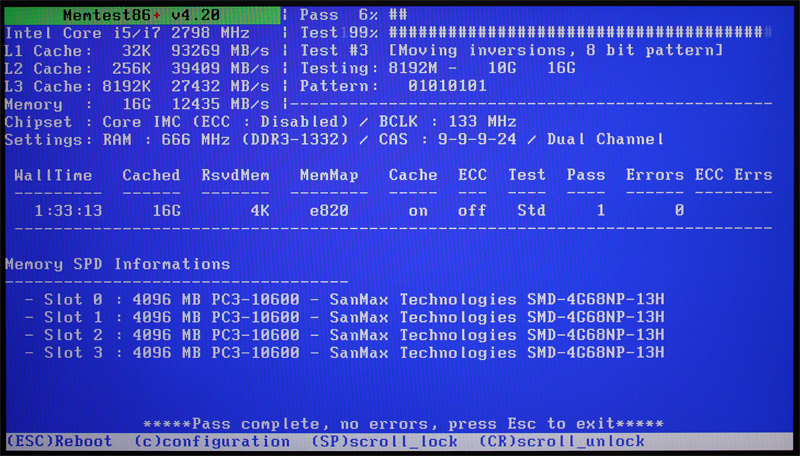The height and width of the screenshot is (456, 800).
Task: Click the Slot 3 SanMax memory row
Action: click(344, 352)
